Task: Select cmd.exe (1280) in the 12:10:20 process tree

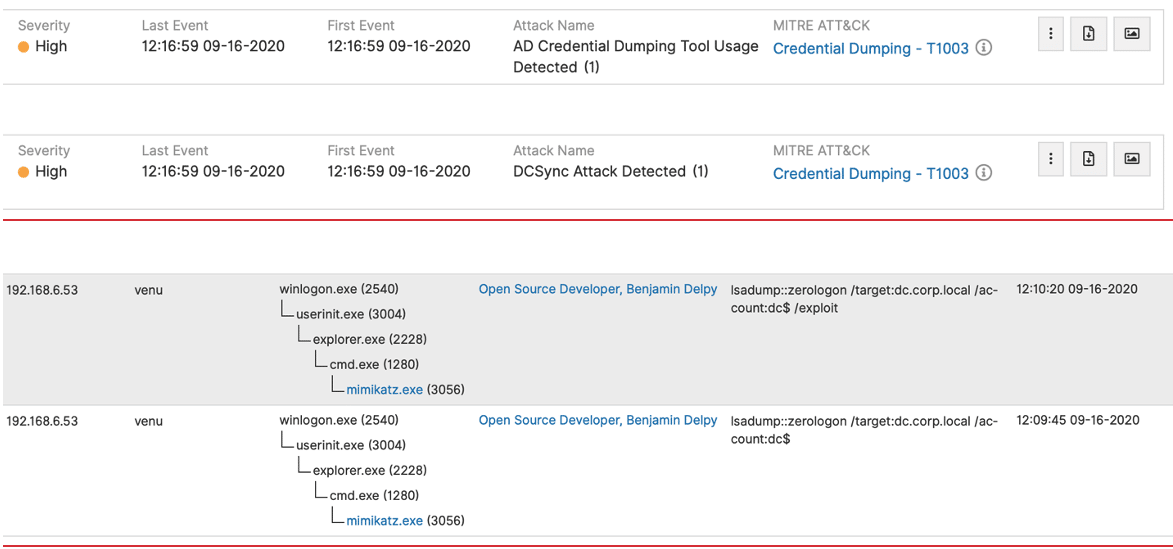Action: (374, 364)
